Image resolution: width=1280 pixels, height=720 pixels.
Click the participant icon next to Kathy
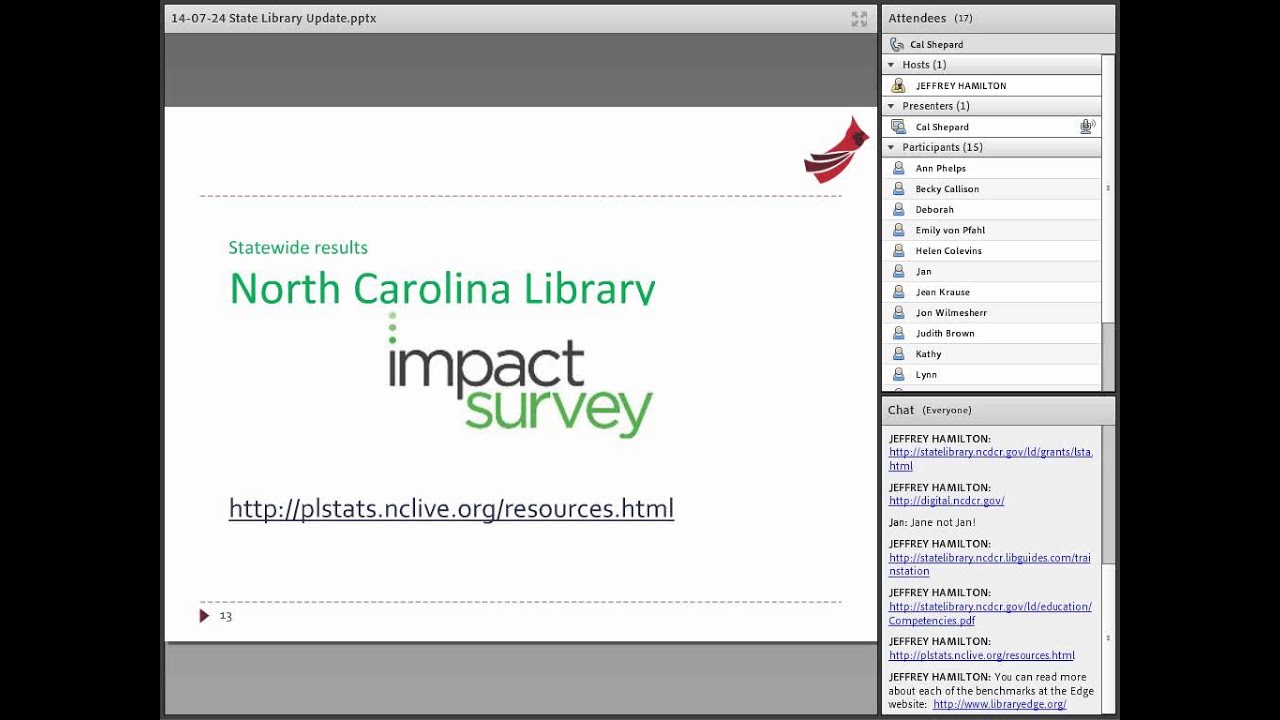tap(898, 354)
